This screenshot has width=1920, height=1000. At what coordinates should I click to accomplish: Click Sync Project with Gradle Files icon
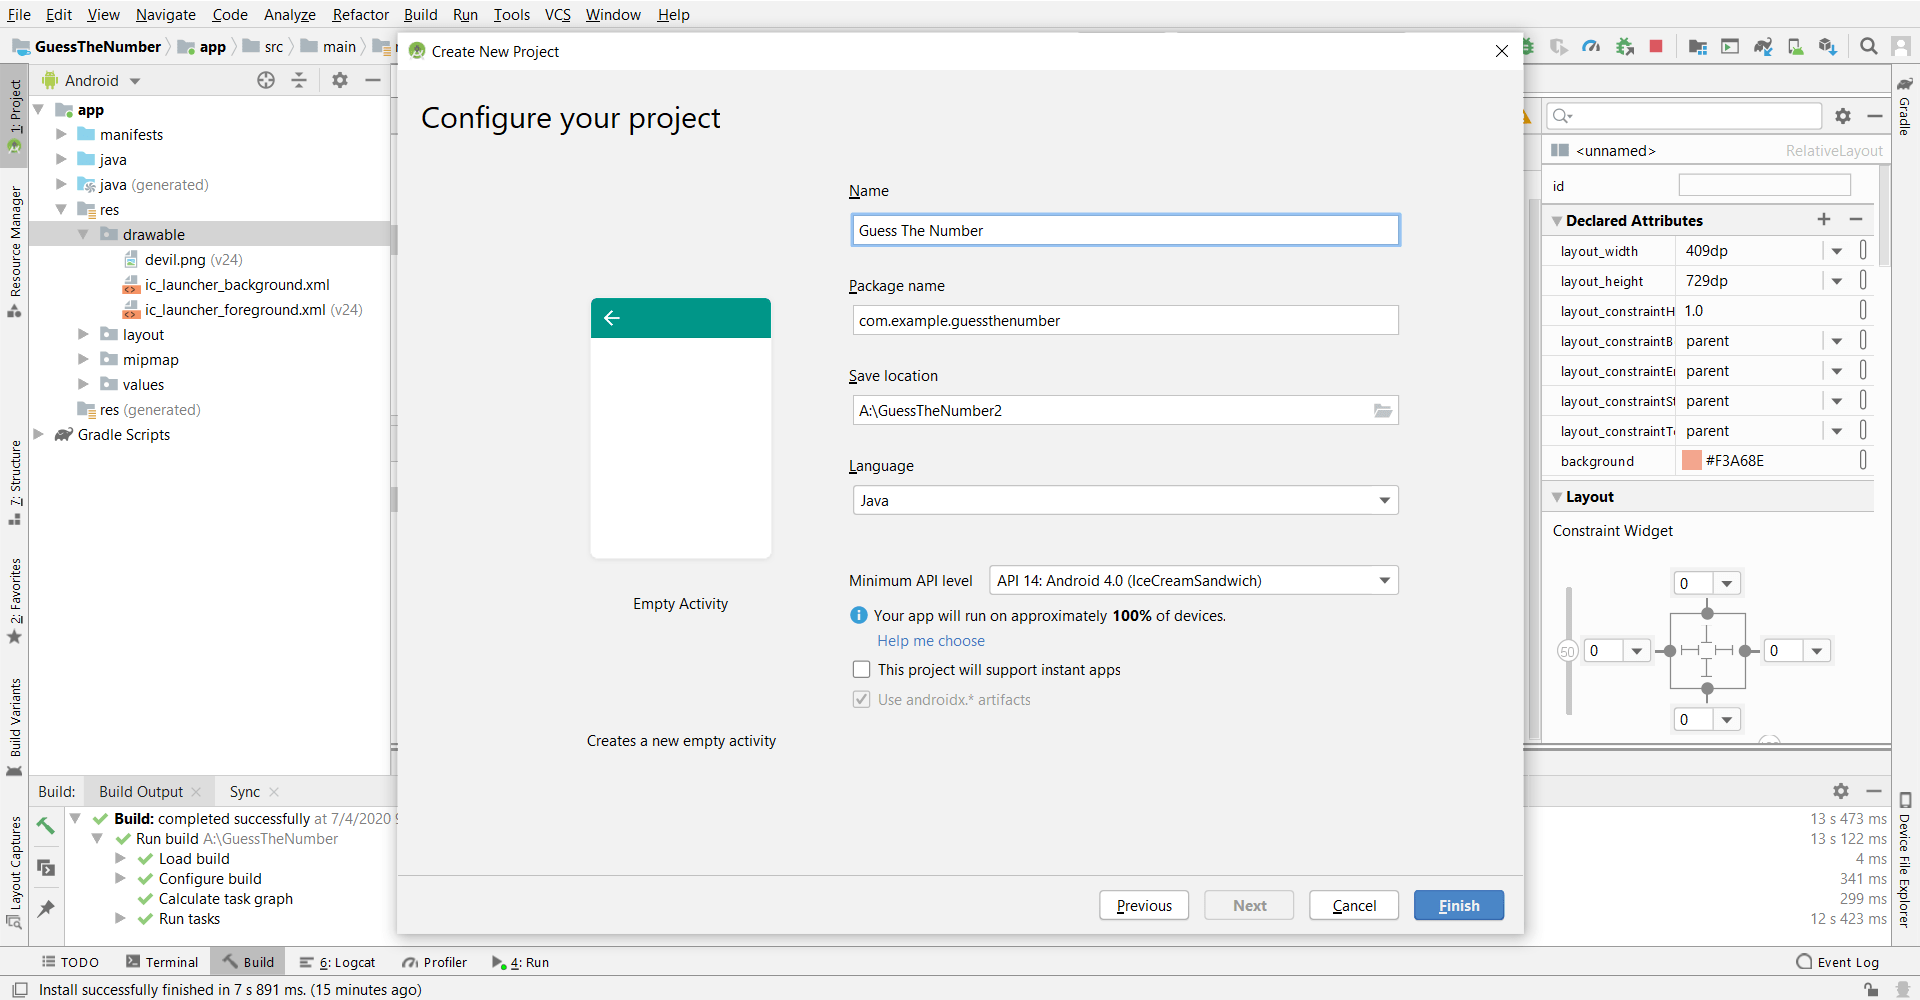[1763, 47]
